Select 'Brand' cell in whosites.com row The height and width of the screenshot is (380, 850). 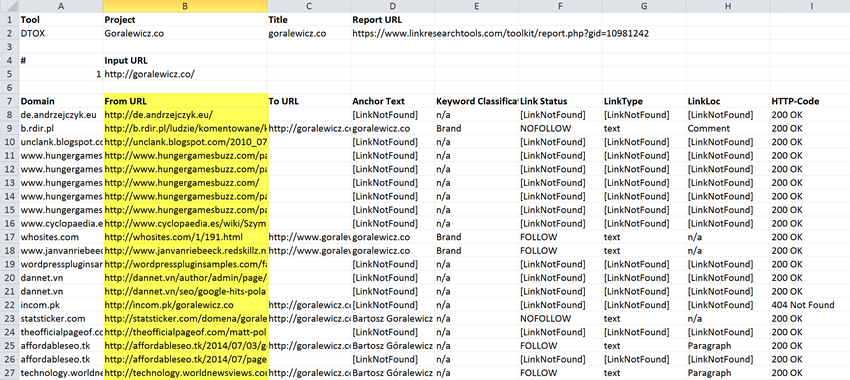pyautogui.click(x=476, y=237)
